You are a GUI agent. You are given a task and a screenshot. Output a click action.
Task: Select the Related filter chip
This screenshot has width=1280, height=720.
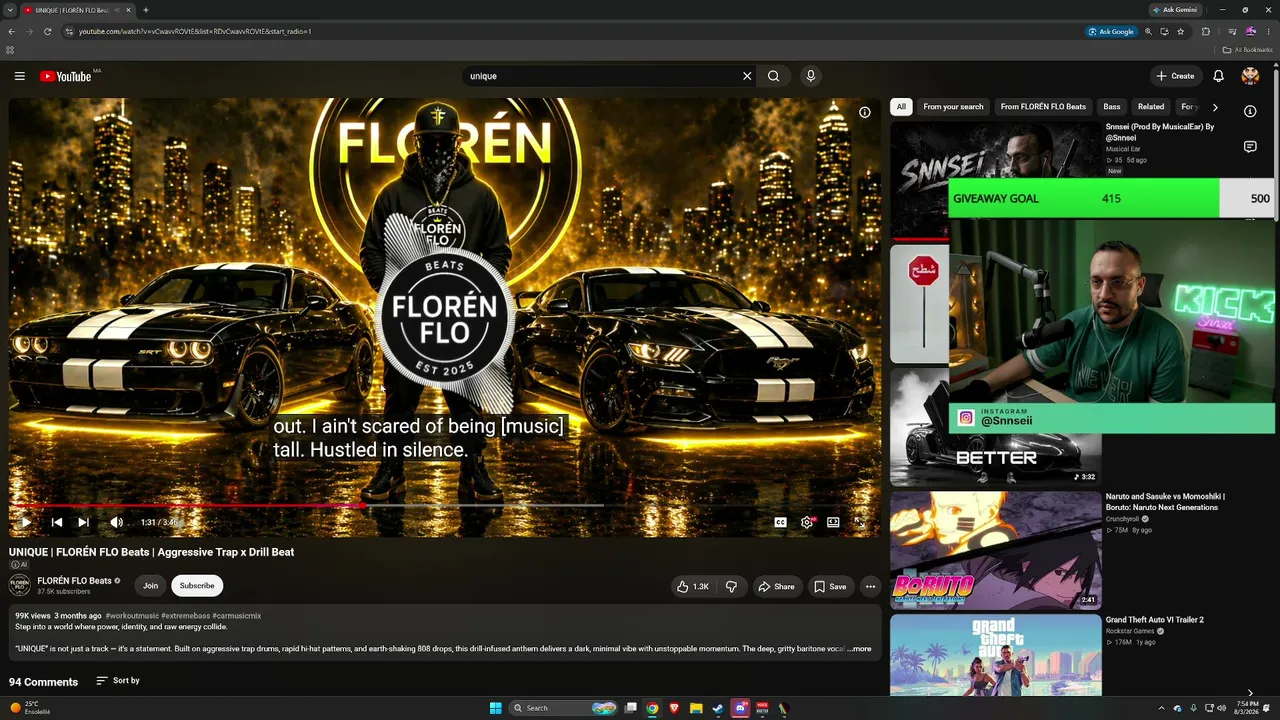pyautogui.click(x=1151, y=107)
